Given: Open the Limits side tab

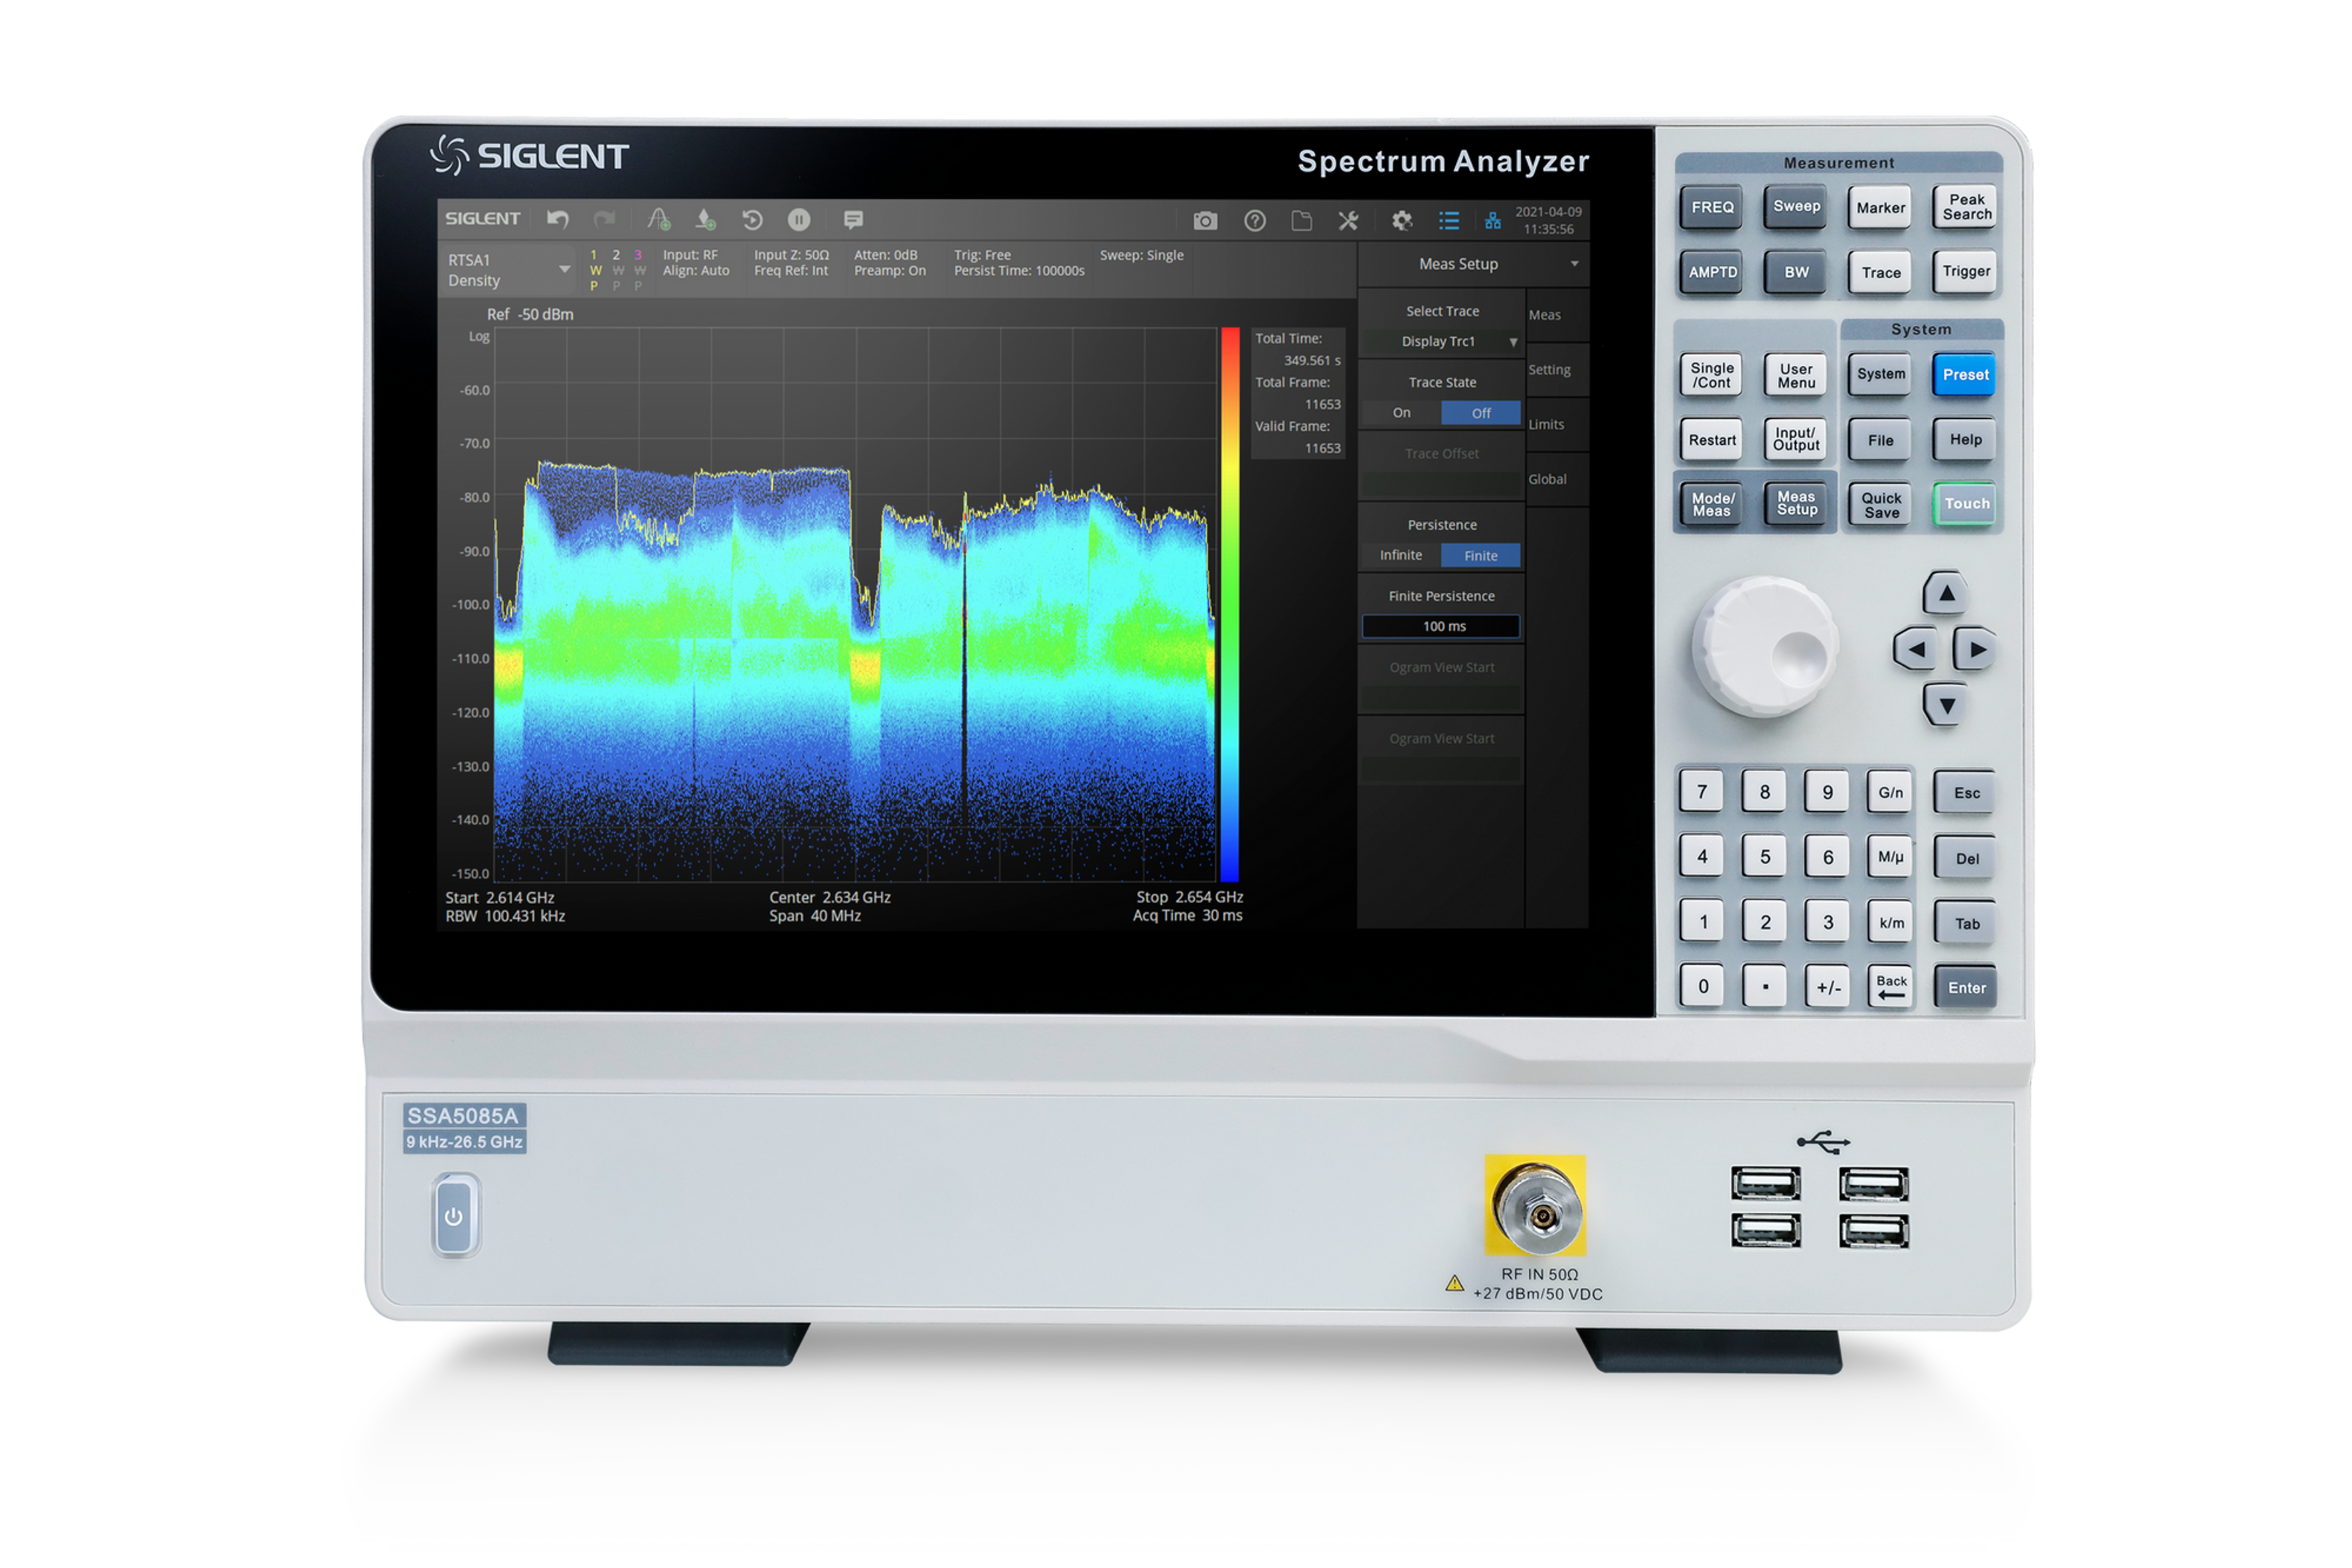Looking at the screenshot, I should click(x=1546, y=424).
